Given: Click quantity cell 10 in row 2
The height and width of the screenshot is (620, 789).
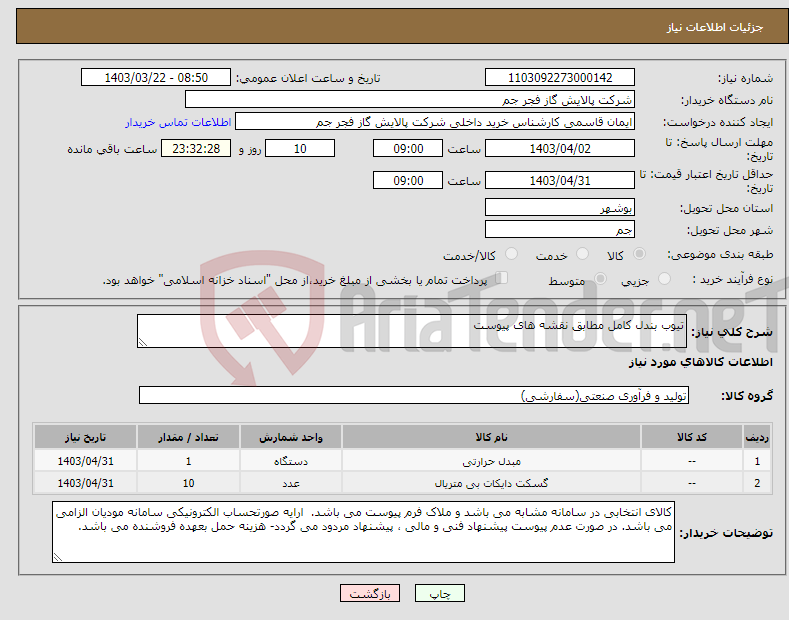Looking at the screenshot, I should click(188, 483).
